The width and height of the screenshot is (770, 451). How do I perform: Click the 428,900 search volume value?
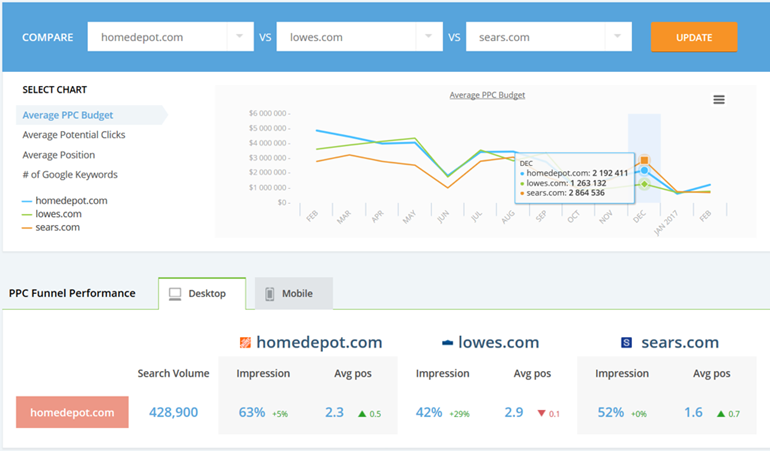click(x=173, y=412)
